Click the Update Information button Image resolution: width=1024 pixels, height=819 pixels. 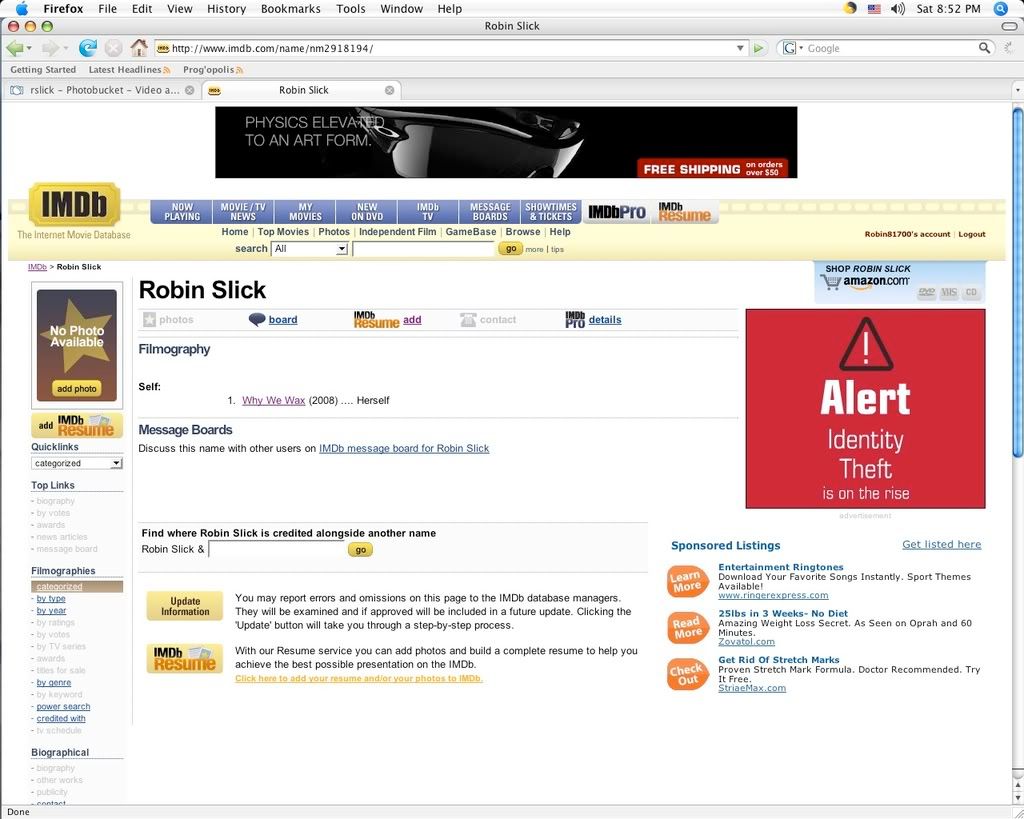tap(185, 606)
